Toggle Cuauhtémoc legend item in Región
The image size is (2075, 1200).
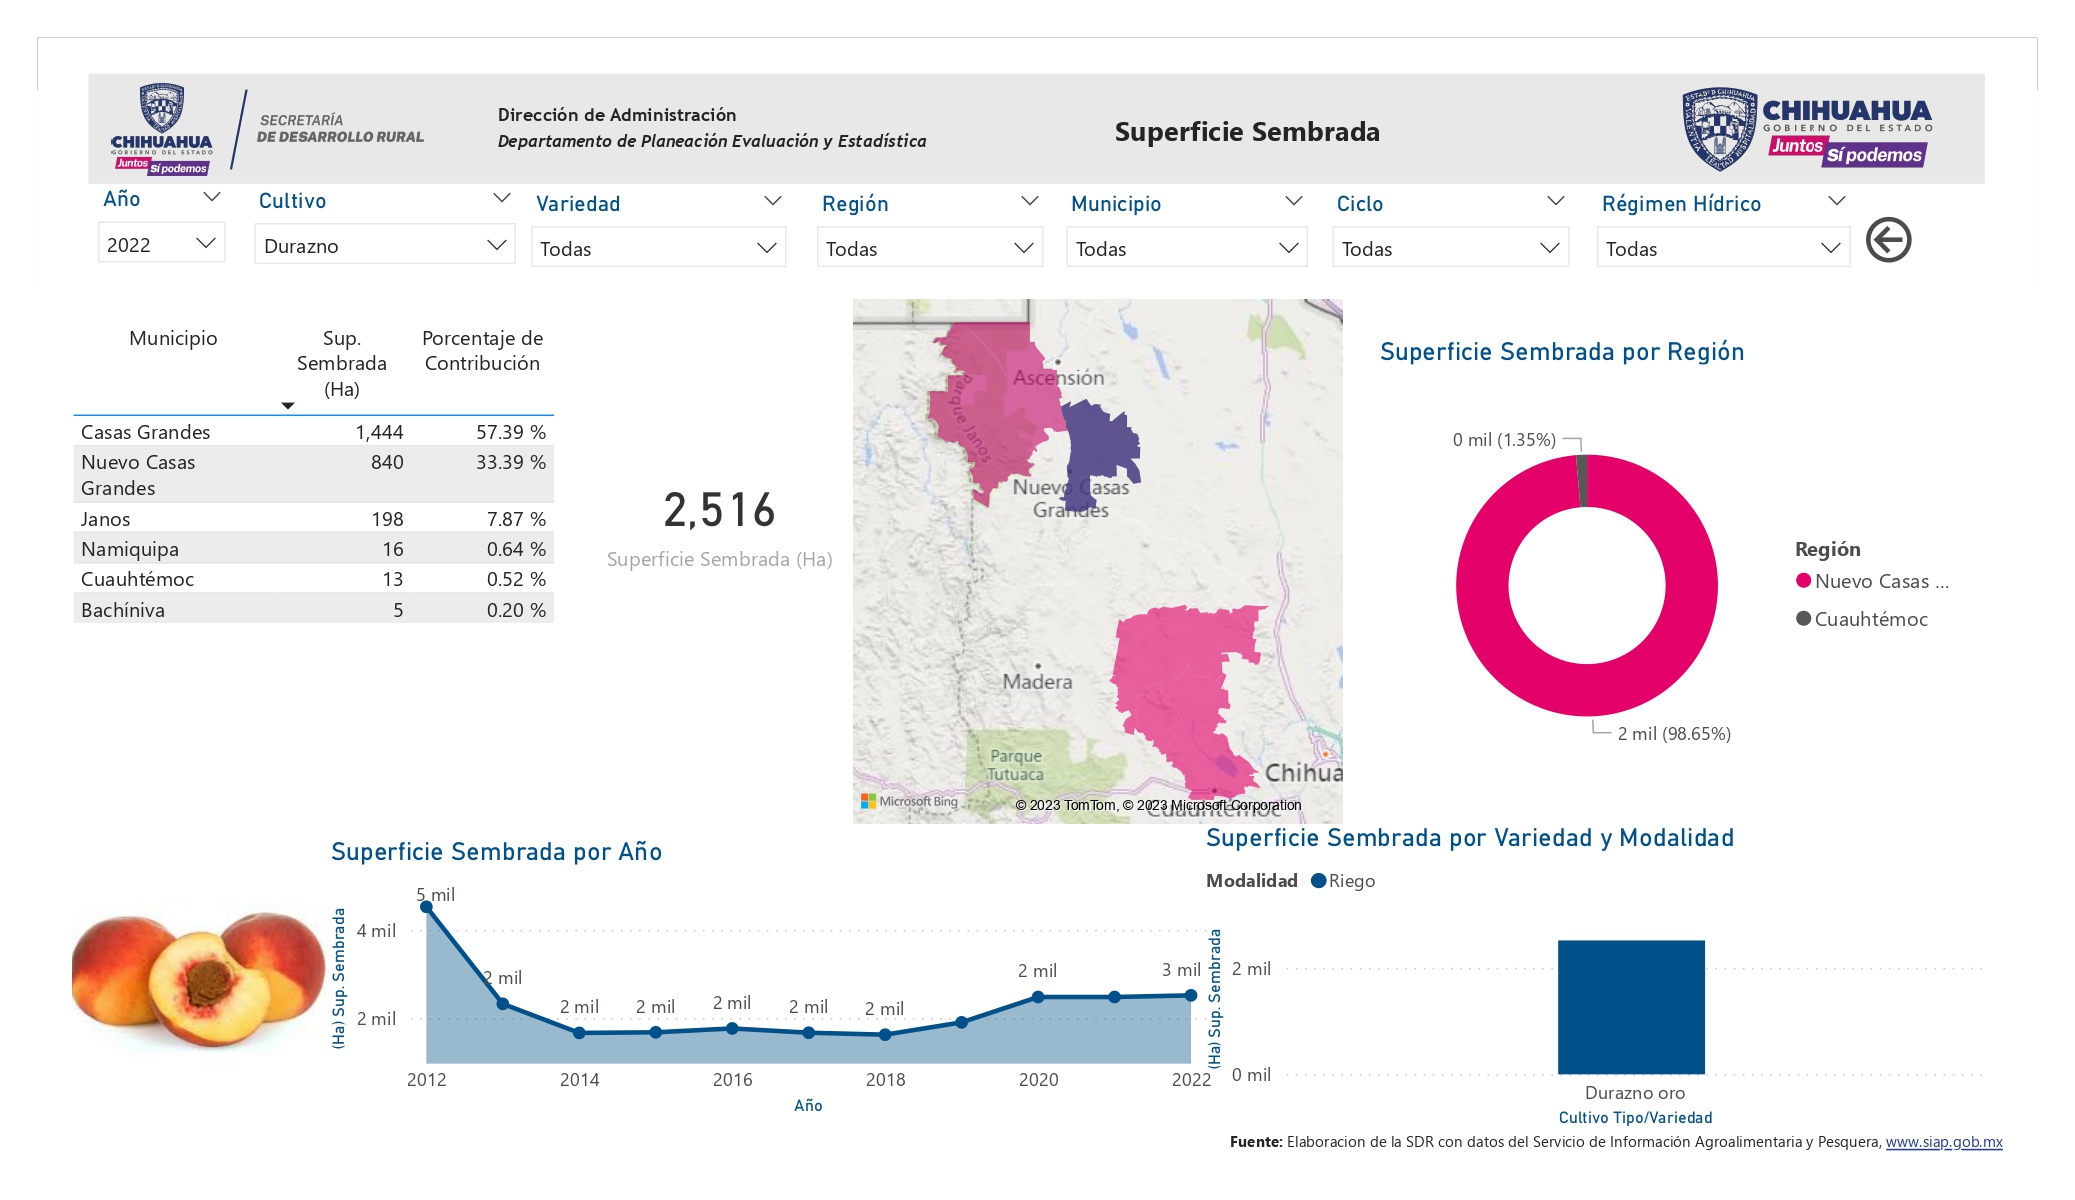pos(1861,619)
